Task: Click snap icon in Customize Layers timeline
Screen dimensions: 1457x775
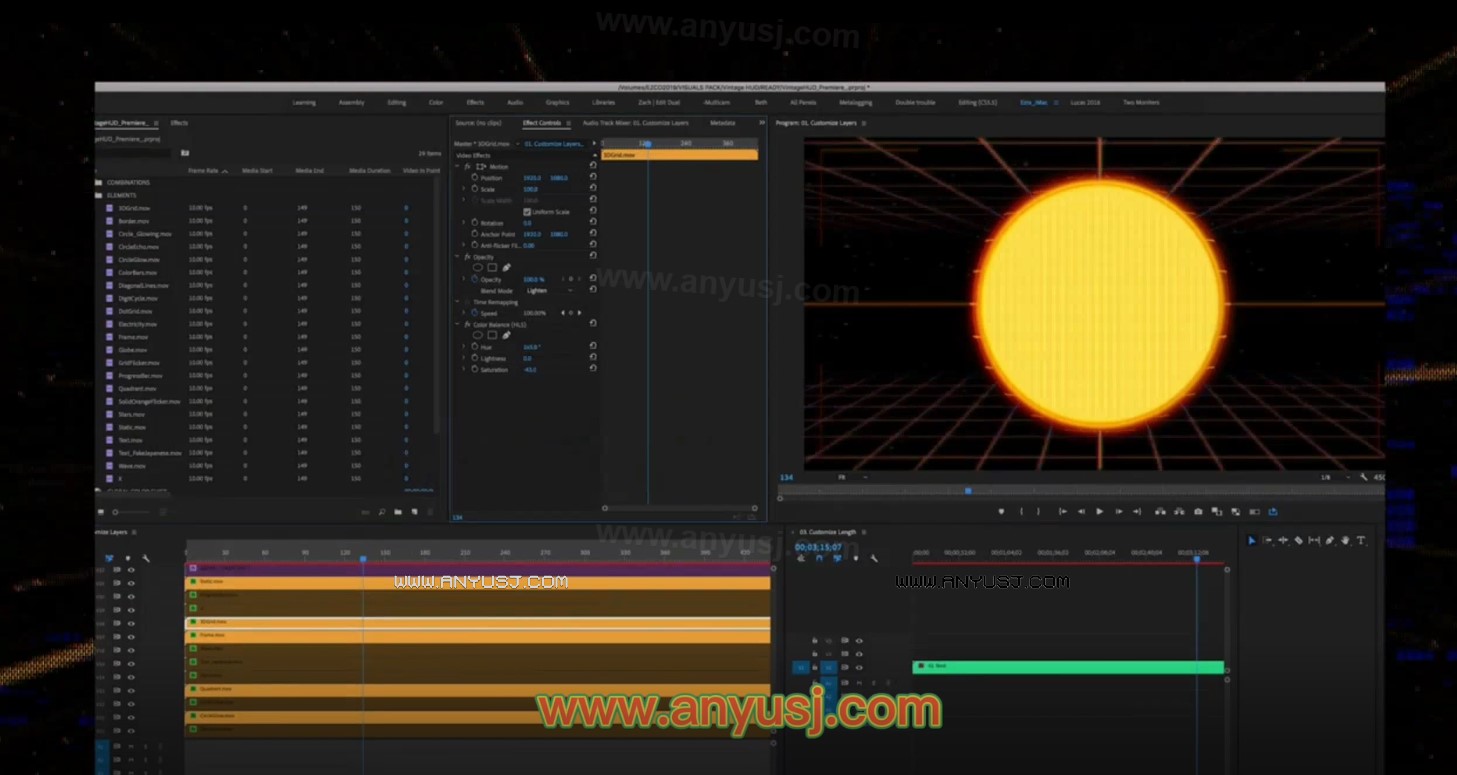Action: 109,558
